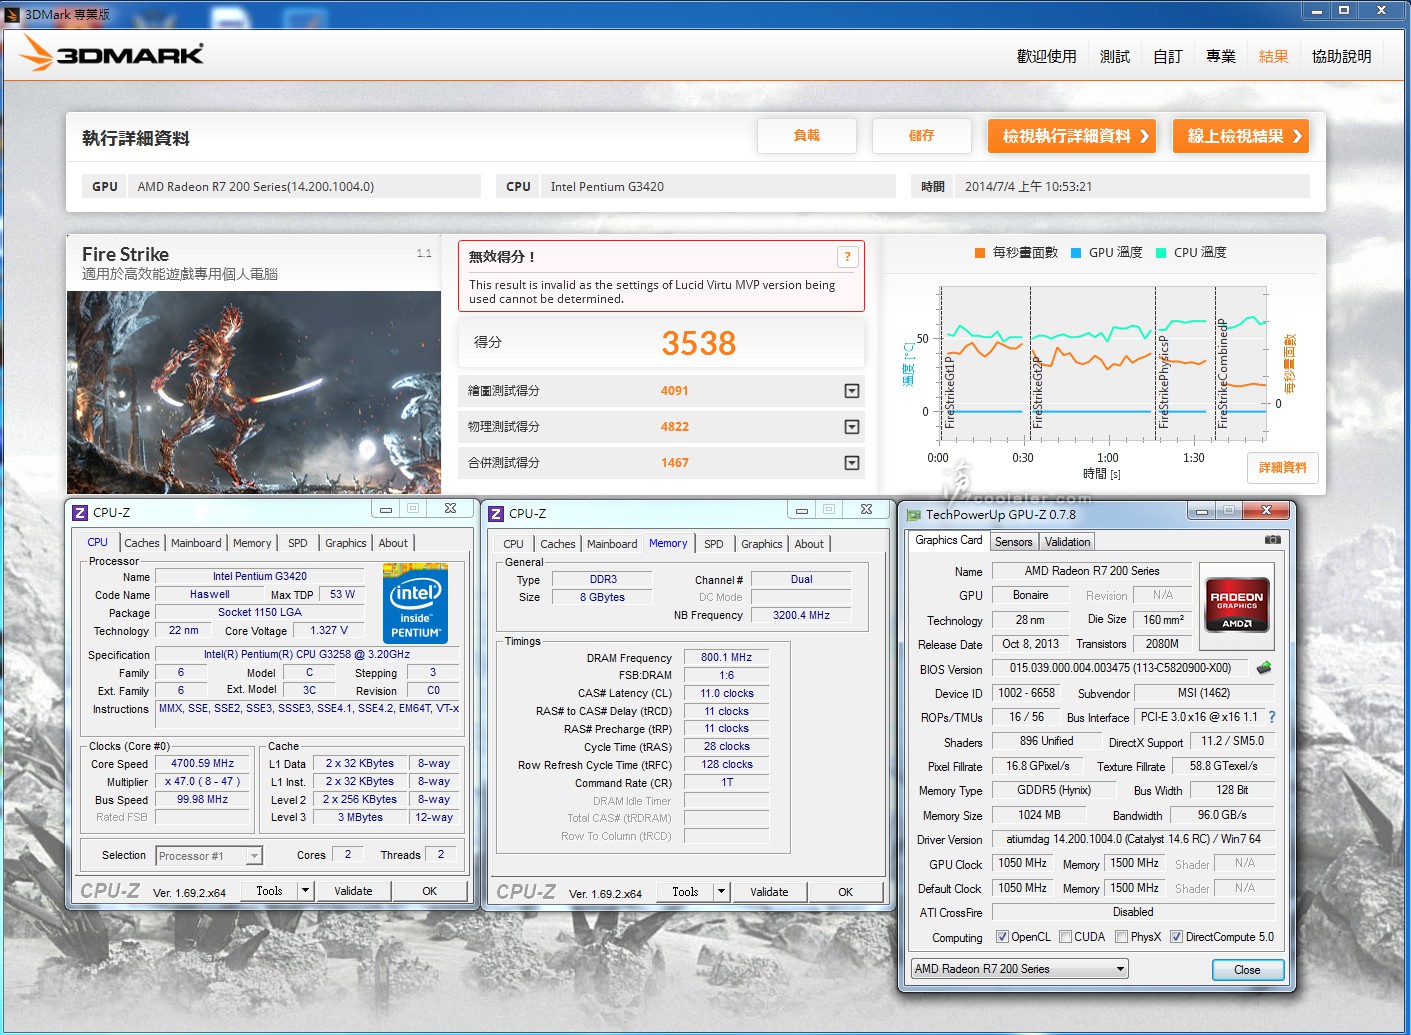
Task: Switch to 自訂 tab in 3DMark
Action: [1168, 57]
